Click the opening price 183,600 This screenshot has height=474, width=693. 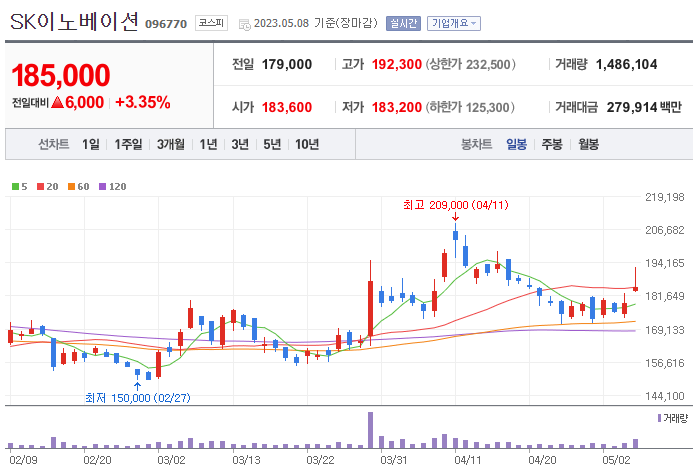coord(287,107)
